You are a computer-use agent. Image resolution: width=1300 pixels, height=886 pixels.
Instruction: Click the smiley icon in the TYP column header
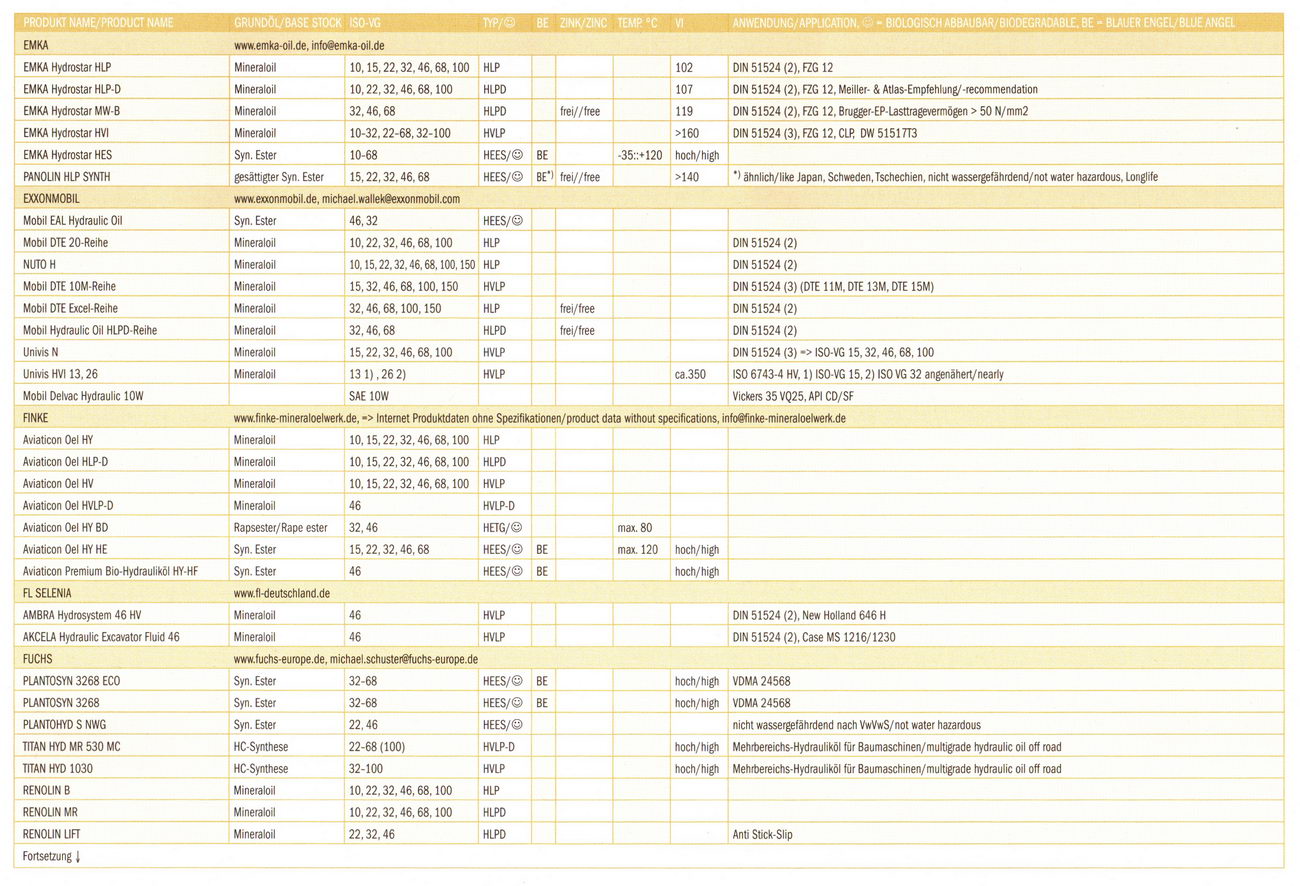tap(509, 22)
